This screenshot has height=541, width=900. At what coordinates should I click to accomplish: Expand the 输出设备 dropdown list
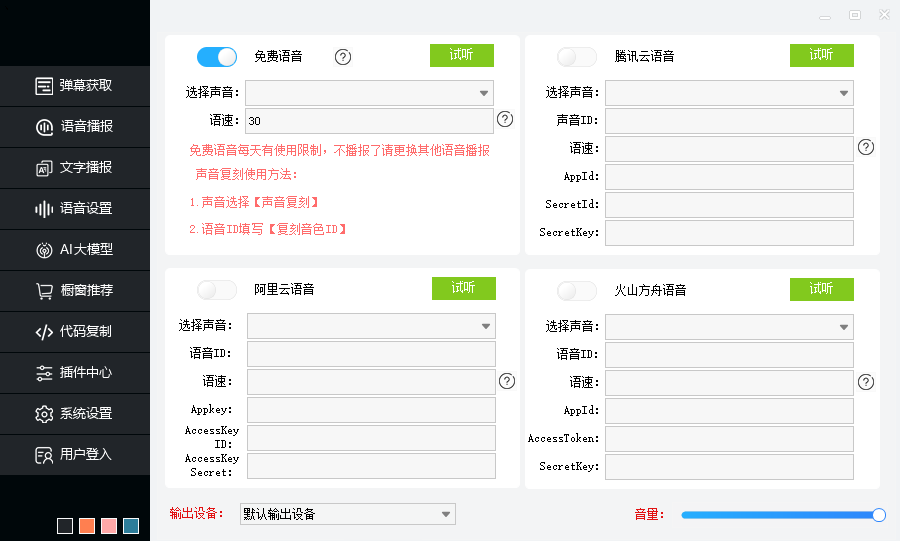click(348, 514)
